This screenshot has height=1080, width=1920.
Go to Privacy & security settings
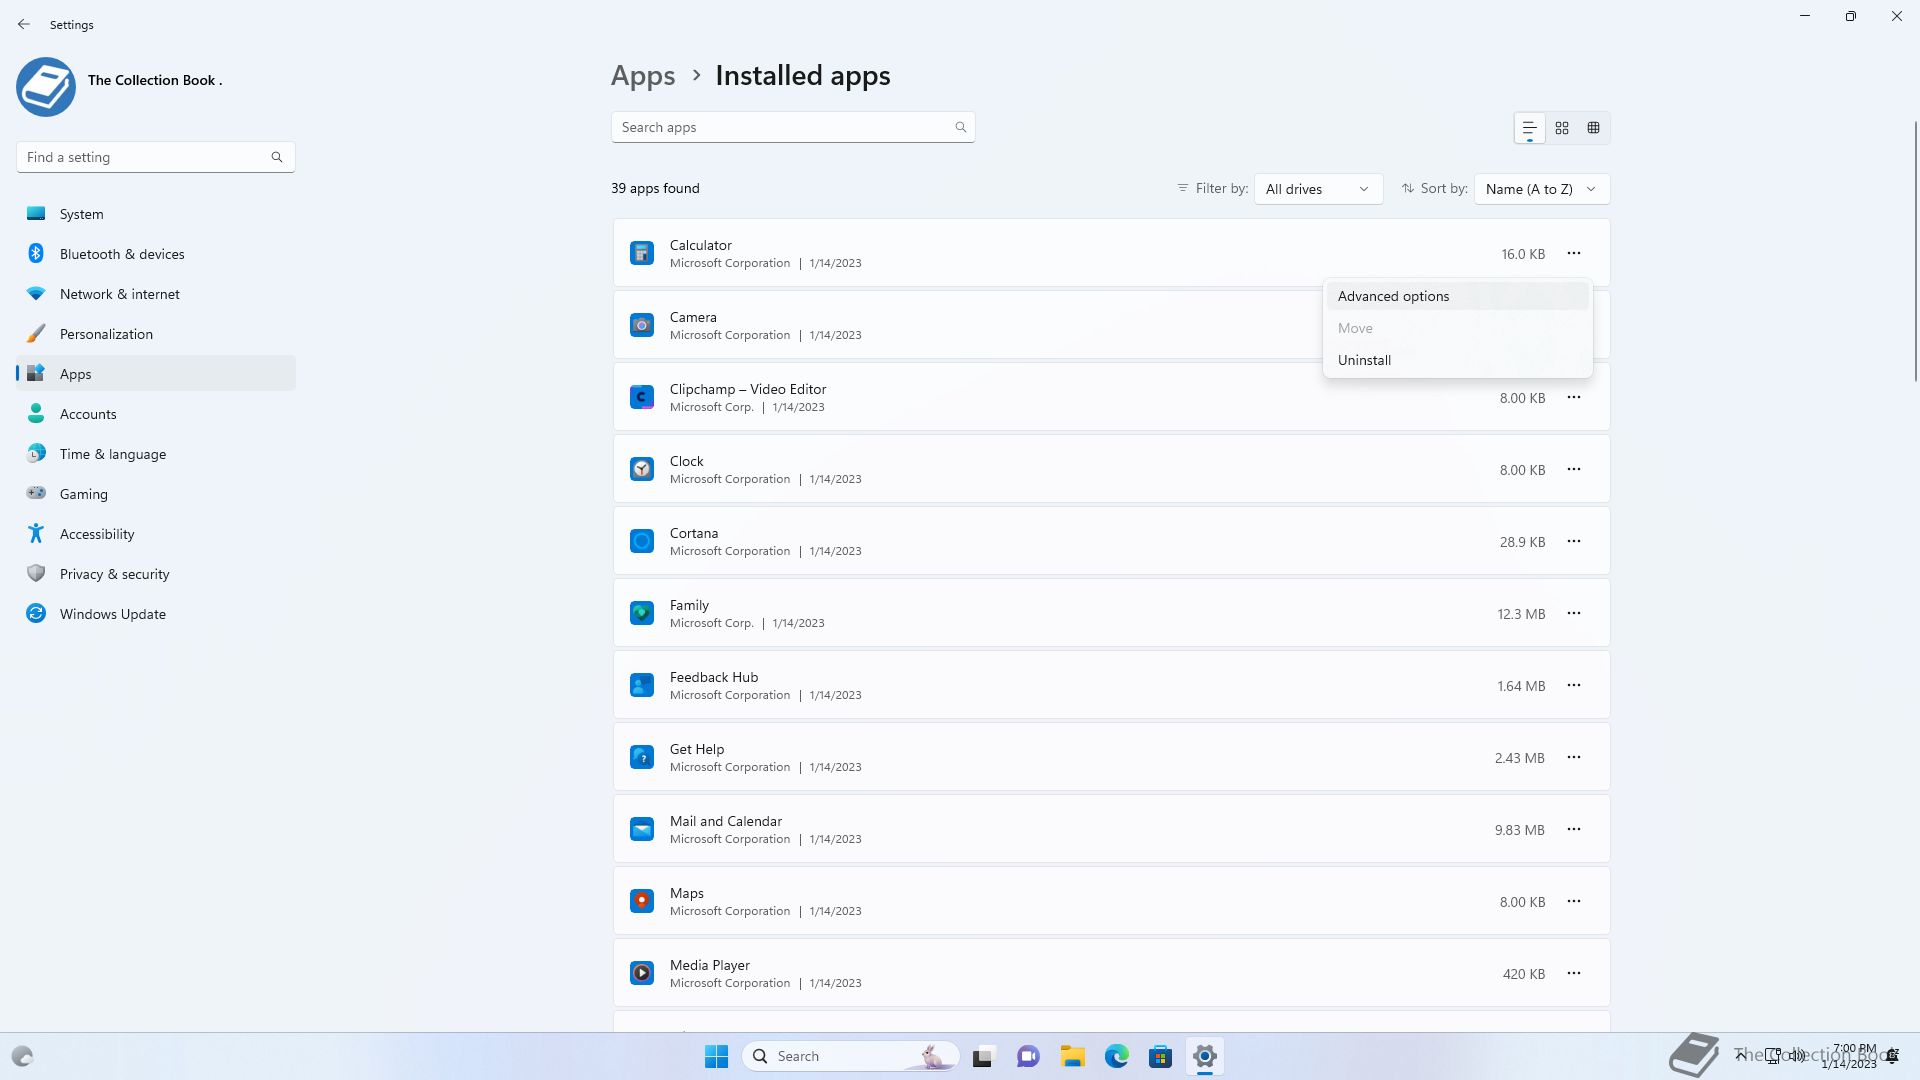(x=114, y=574)
